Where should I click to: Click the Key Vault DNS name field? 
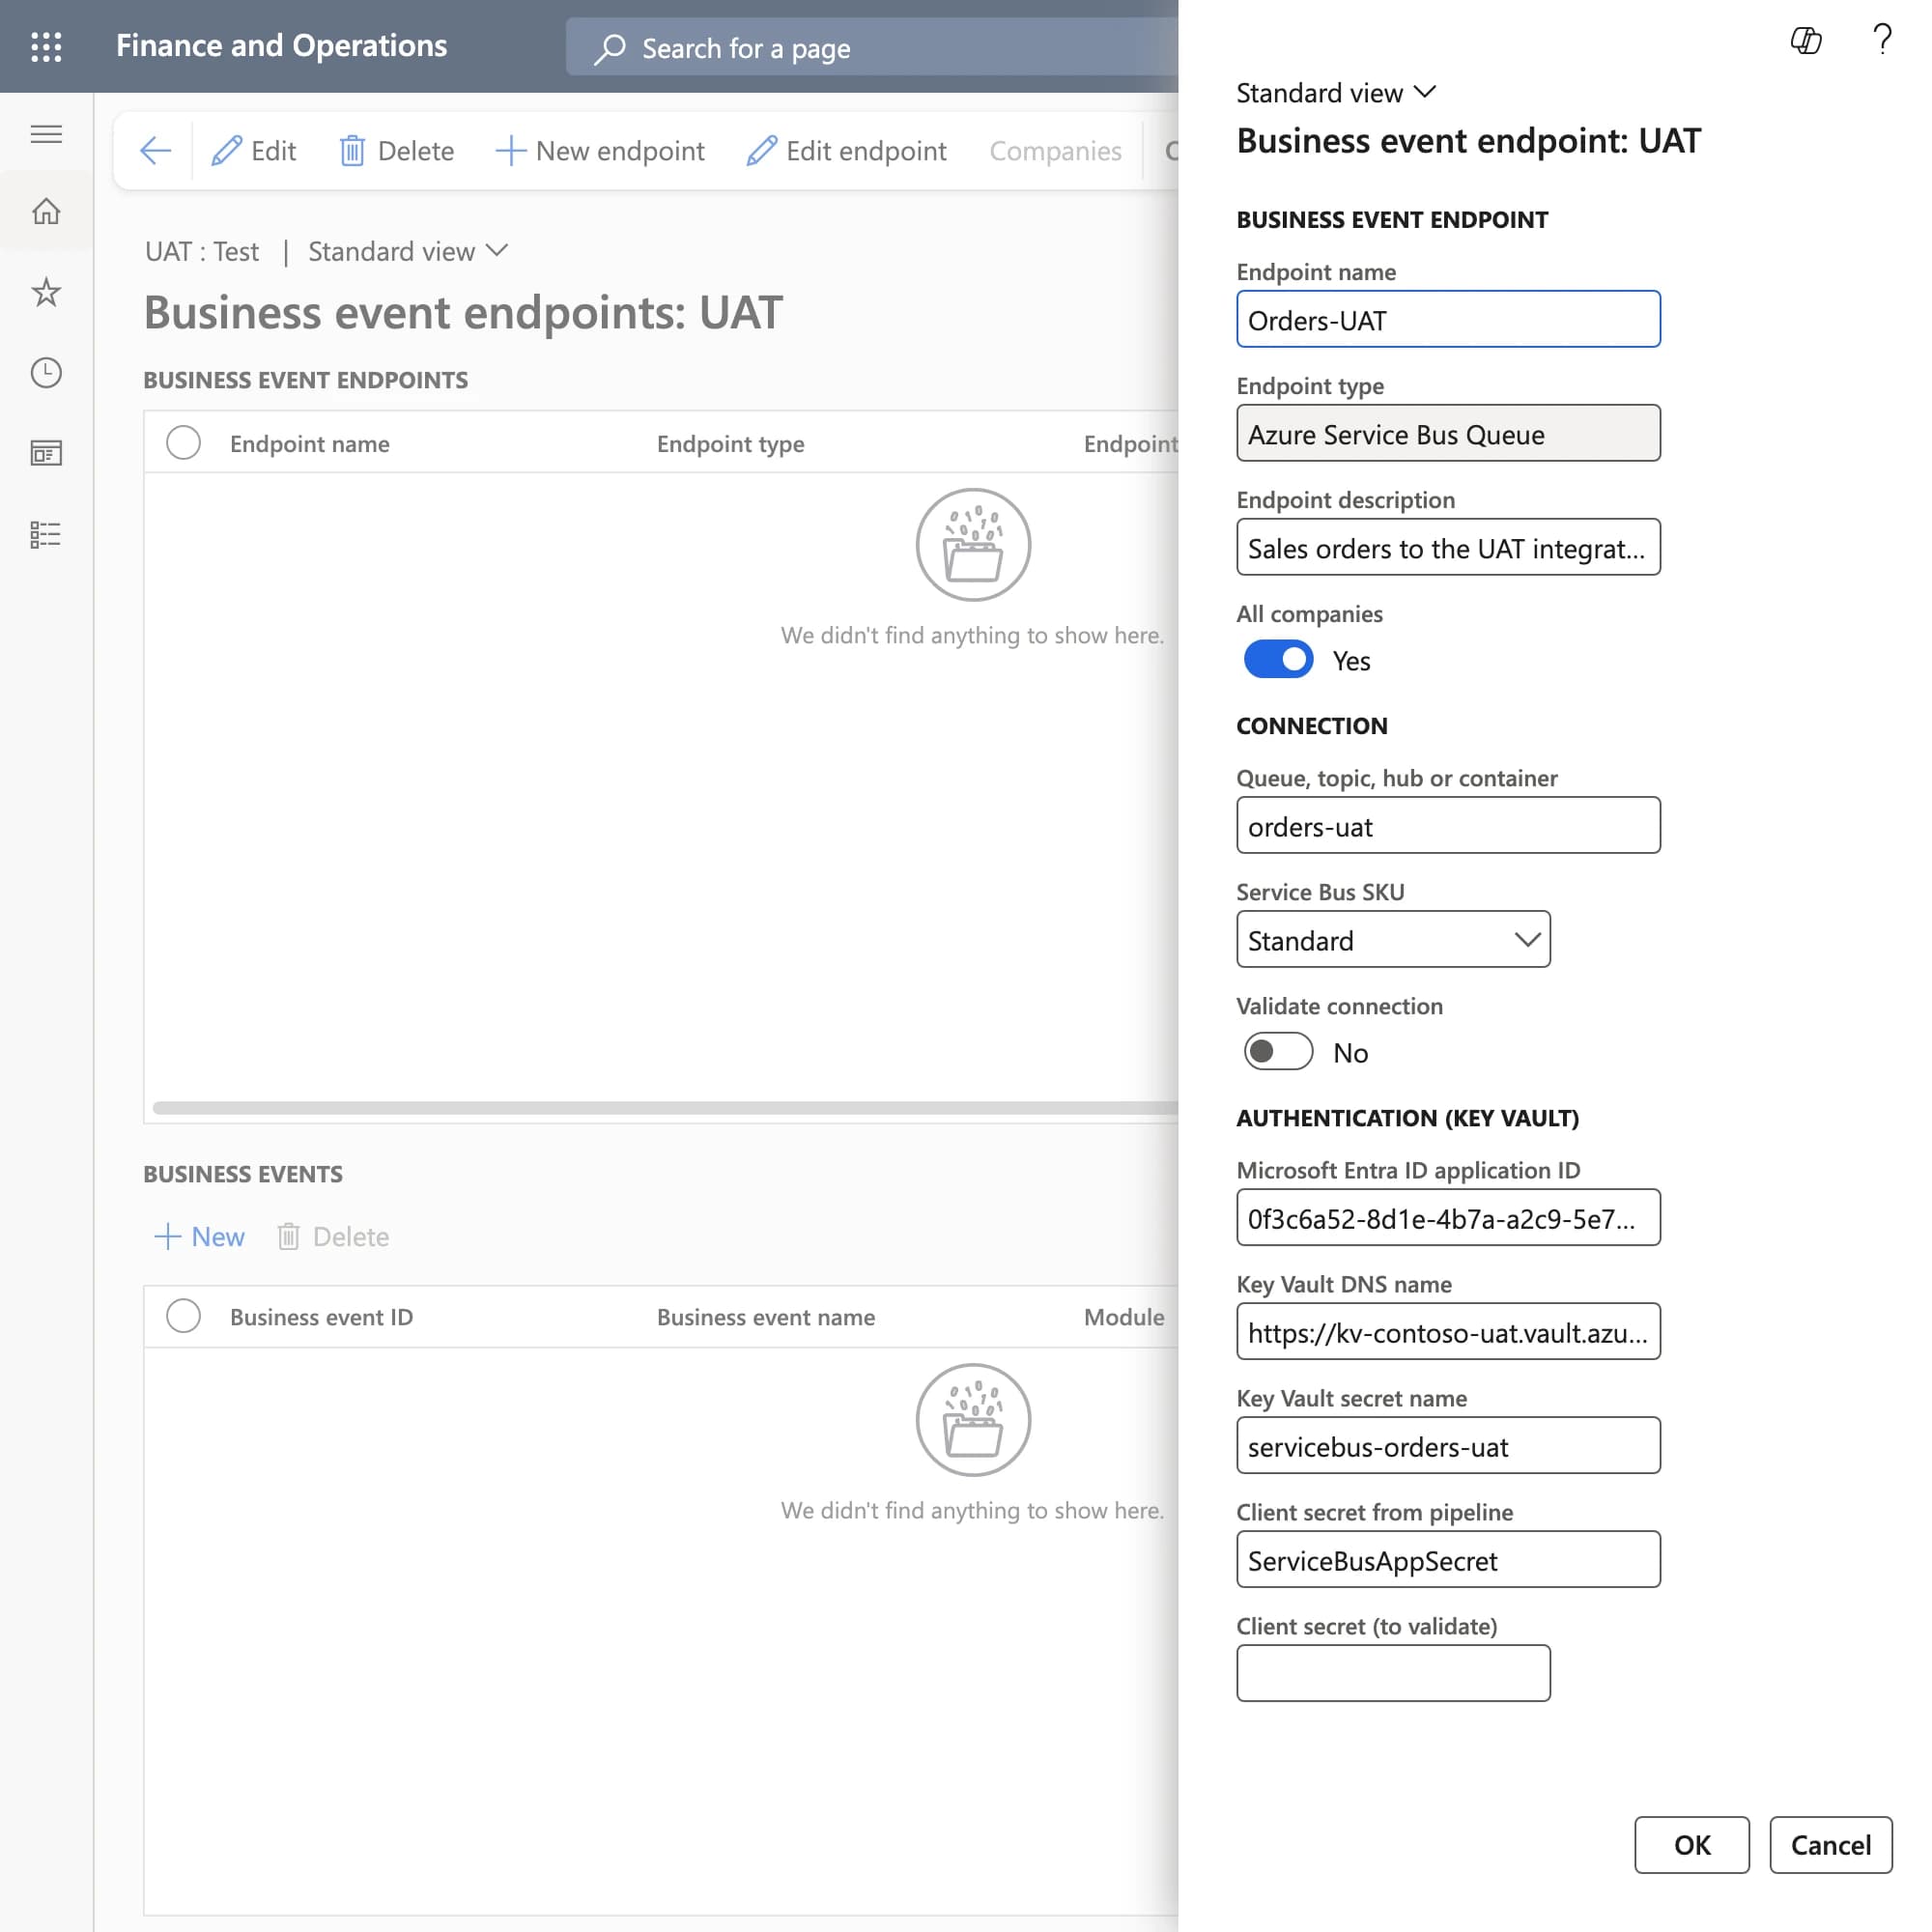click(1448, 1331)
